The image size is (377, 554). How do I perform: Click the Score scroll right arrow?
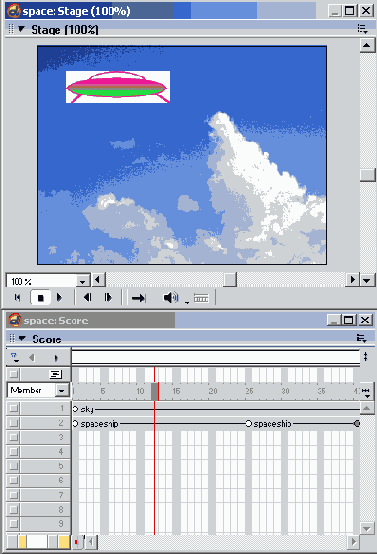(353, 542)
